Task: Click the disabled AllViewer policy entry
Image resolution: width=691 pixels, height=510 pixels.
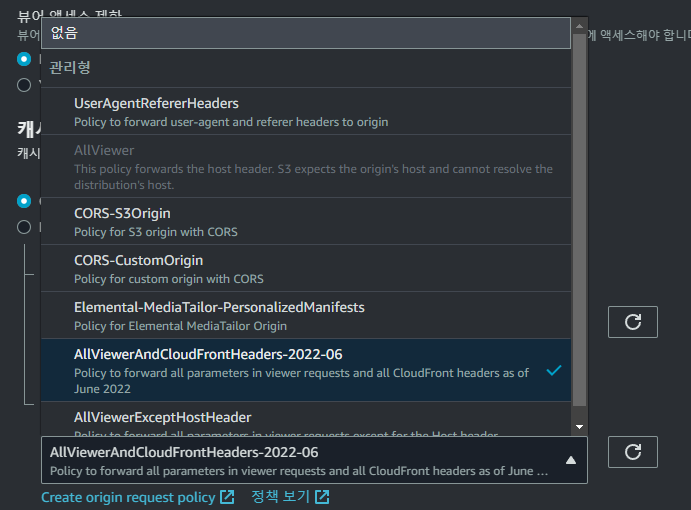Action: 306,166
